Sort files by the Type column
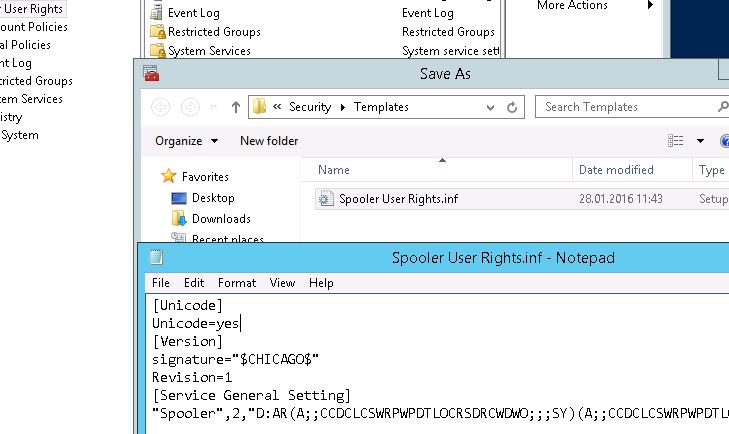 tap(711, 170)
